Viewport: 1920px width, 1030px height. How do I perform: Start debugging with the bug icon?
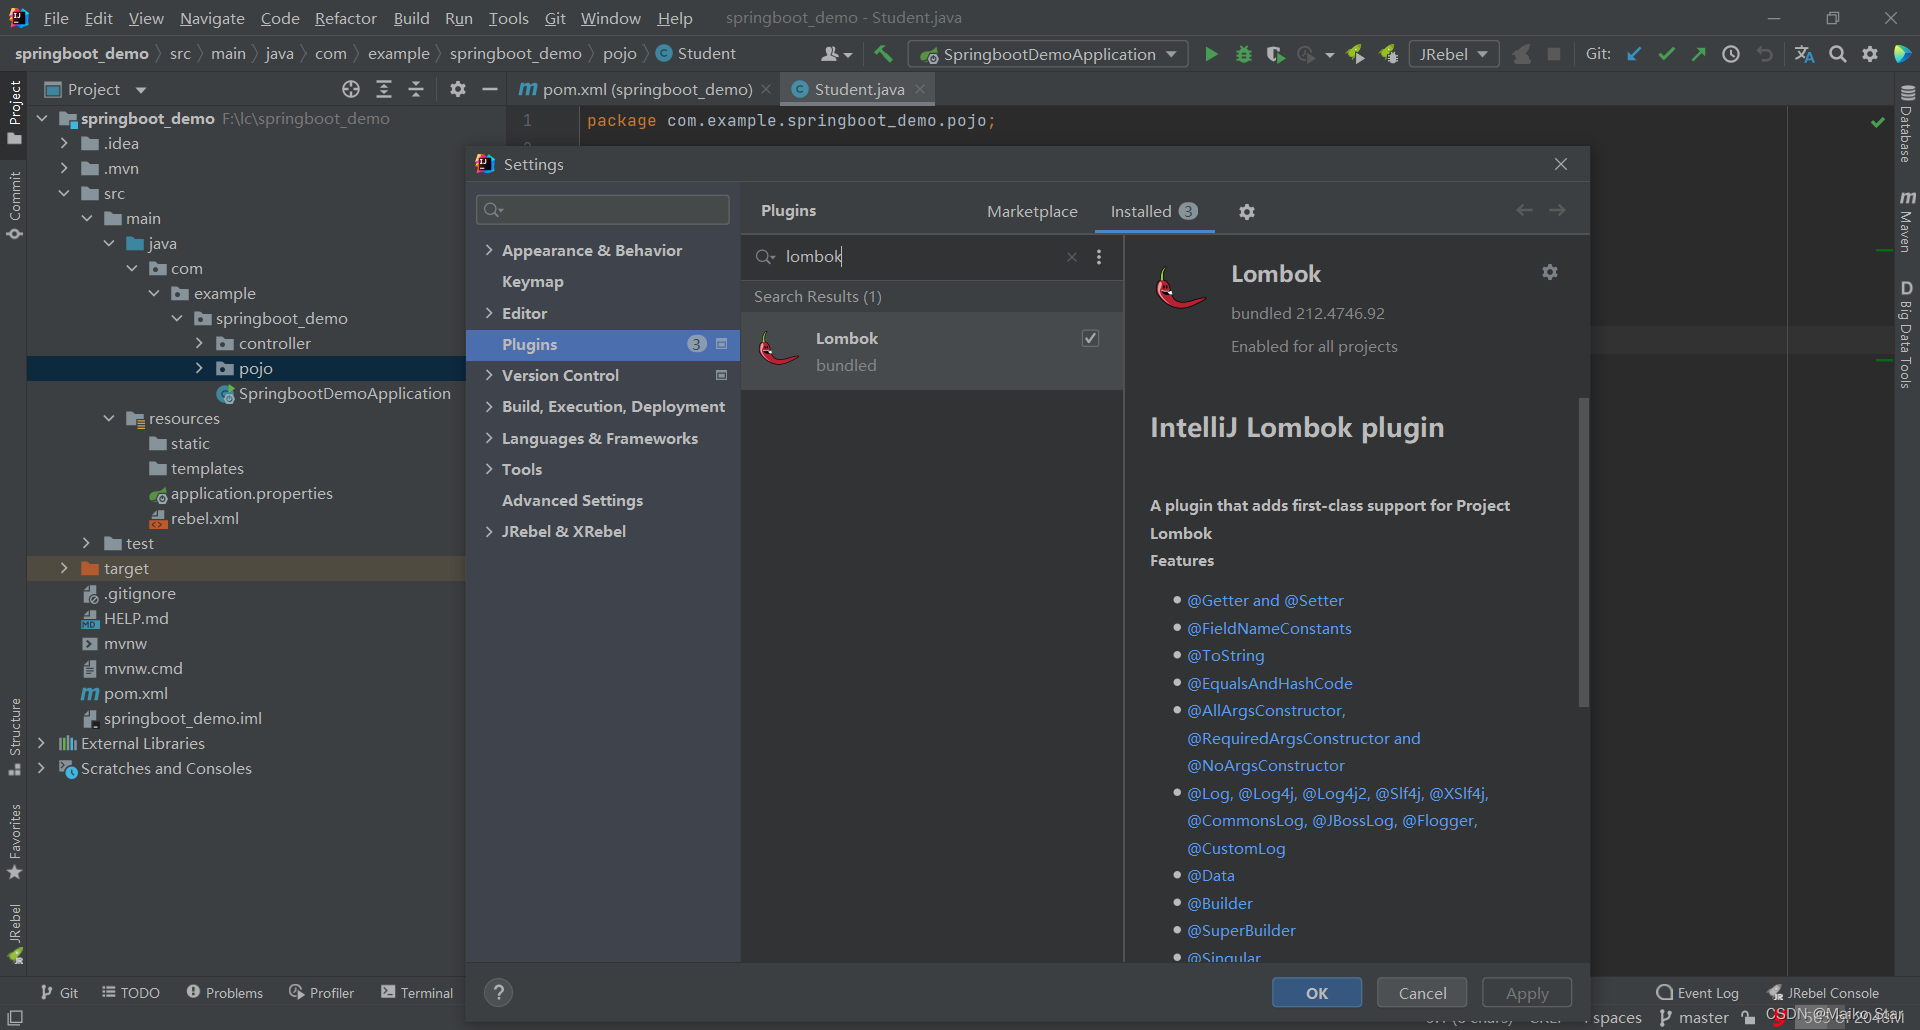tap(1244, 54)
